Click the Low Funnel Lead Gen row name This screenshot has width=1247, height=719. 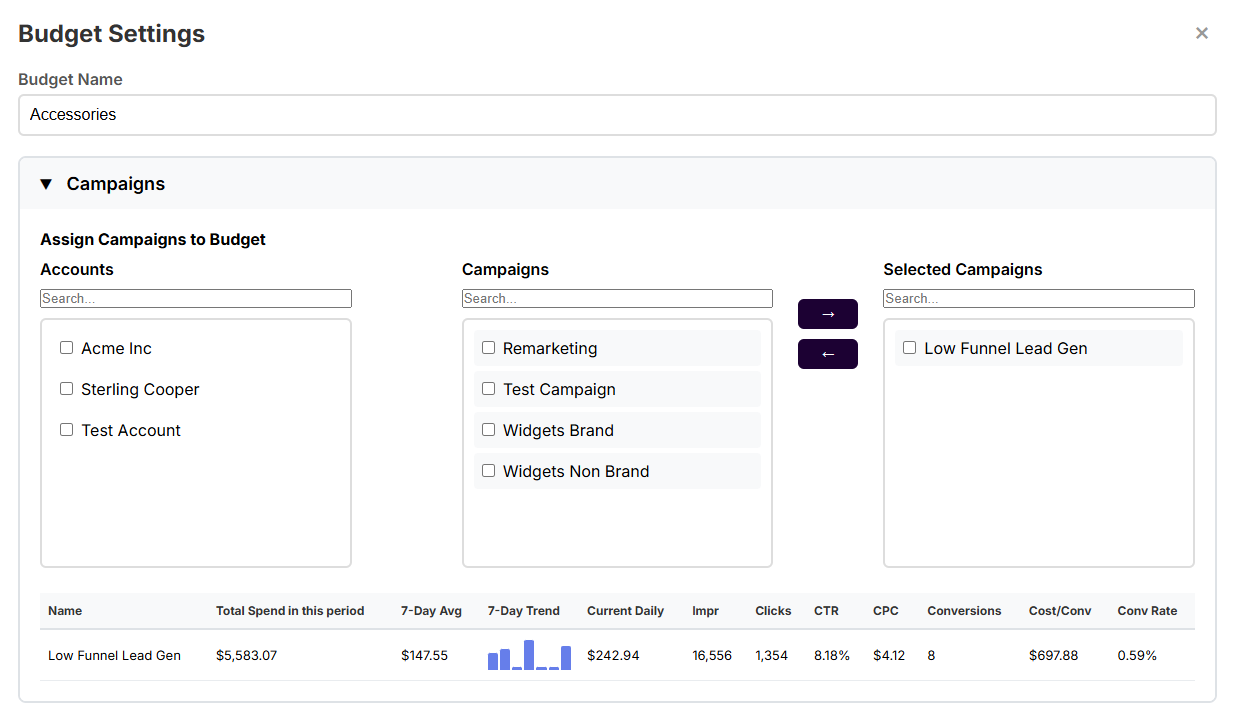[113, 655]
